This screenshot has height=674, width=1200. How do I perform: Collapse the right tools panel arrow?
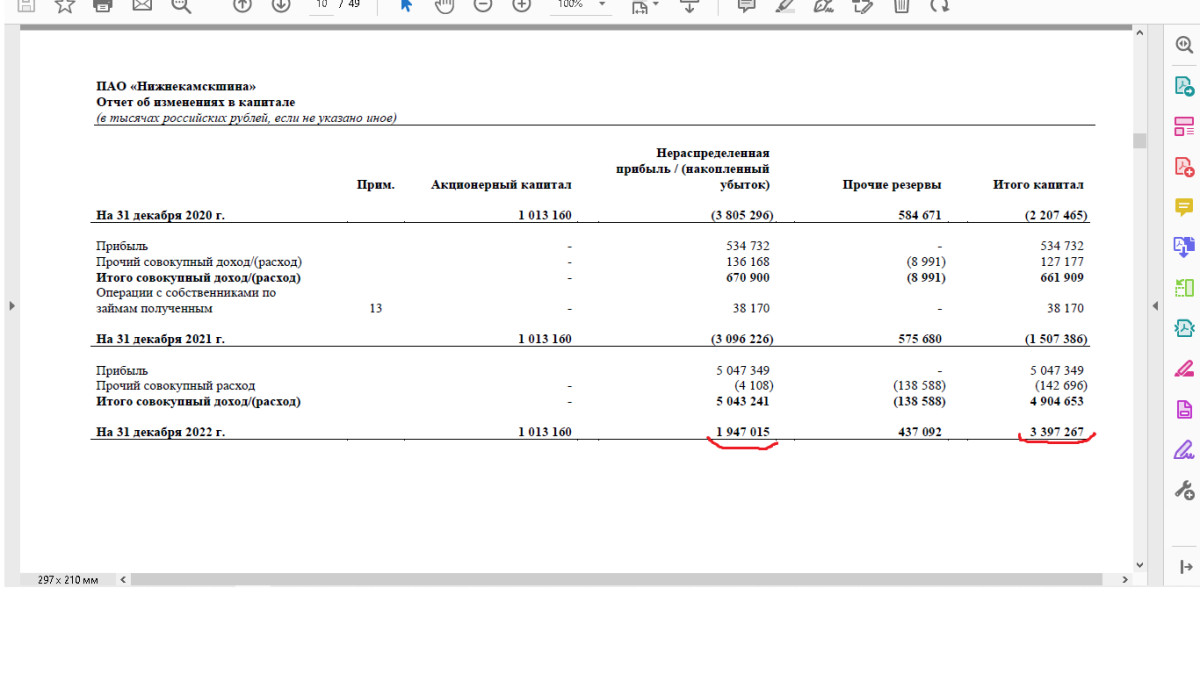click(1155, 305)
